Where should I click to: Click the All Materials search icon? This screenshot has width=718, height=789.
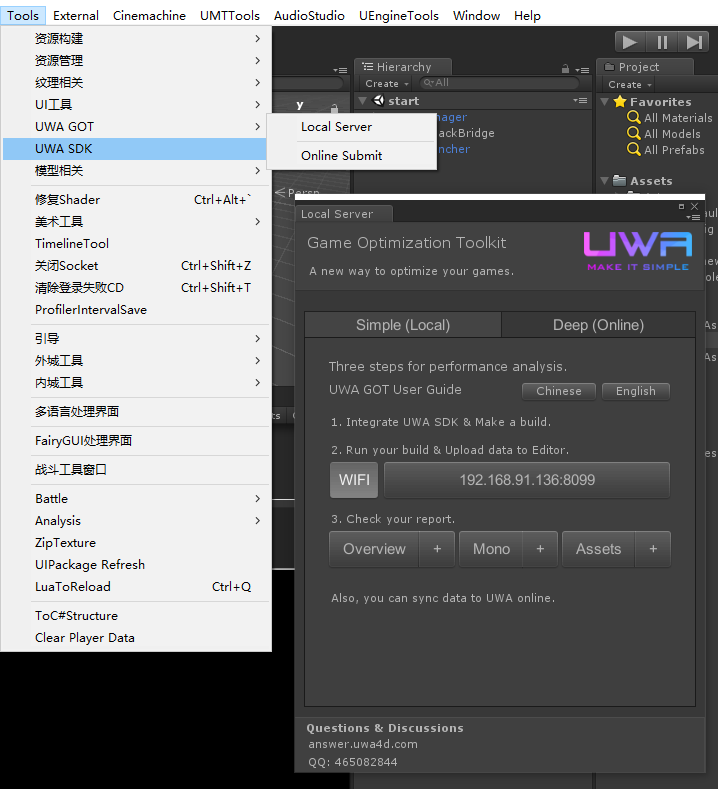point(633,117)
